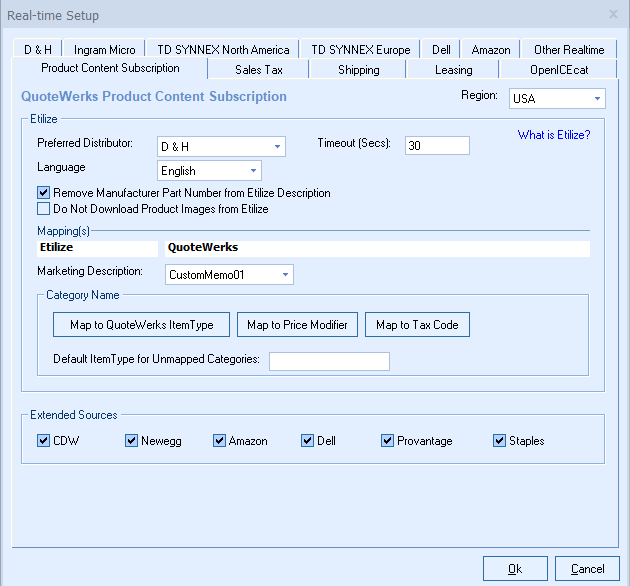Viewport: 630px width, 586px height.
Task: Toggle the Provantage extended source
Action: pyautogui.click(x=387, y=441)
